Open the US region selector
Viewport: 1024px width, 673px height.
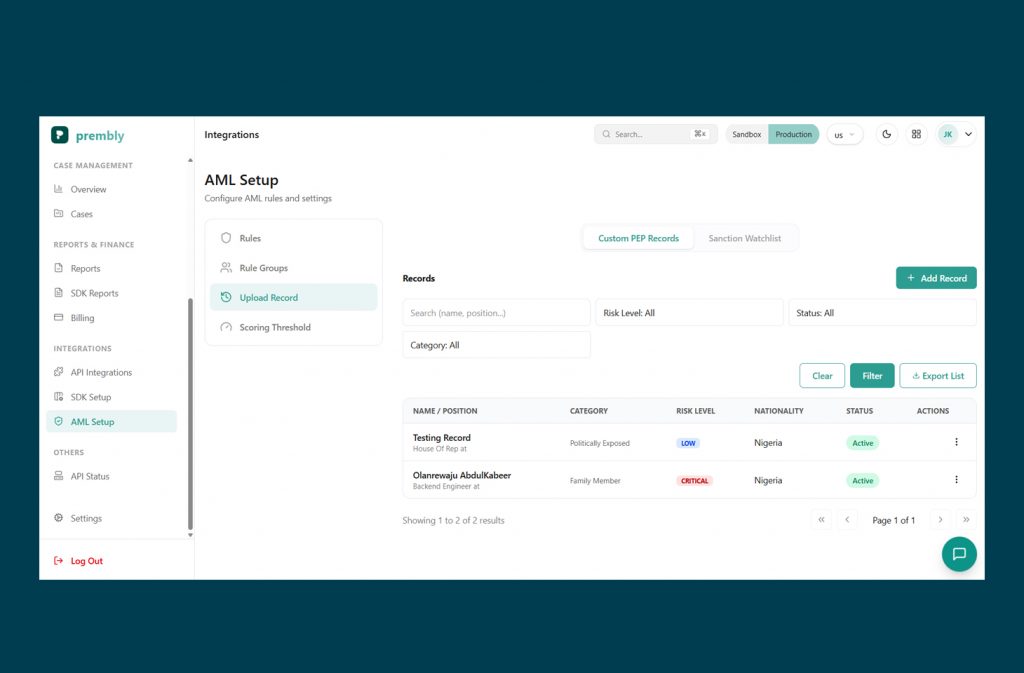click(844, 134)
